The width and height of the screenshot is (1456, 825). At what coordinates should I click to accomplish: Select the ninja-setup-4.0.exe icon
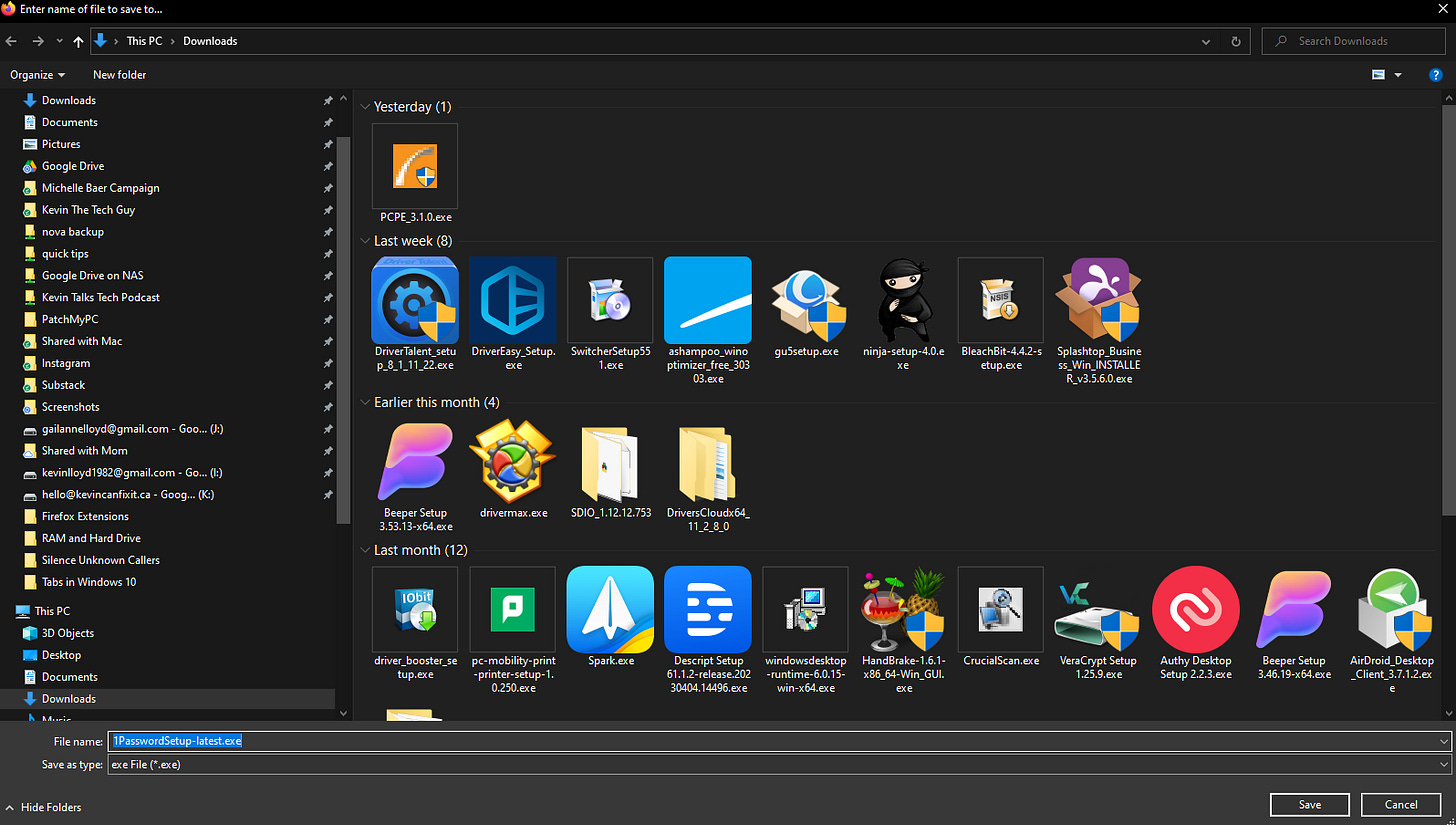[x=903, y=300]
